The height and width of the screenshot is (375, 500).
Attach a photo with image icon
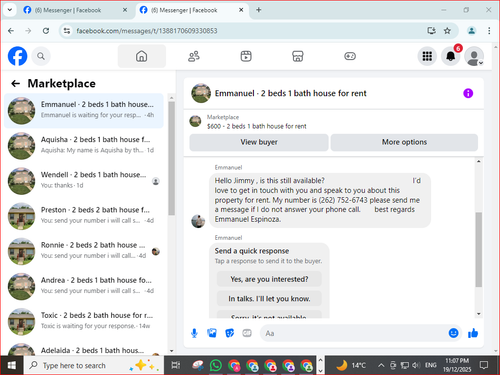[x=212, y=333]
